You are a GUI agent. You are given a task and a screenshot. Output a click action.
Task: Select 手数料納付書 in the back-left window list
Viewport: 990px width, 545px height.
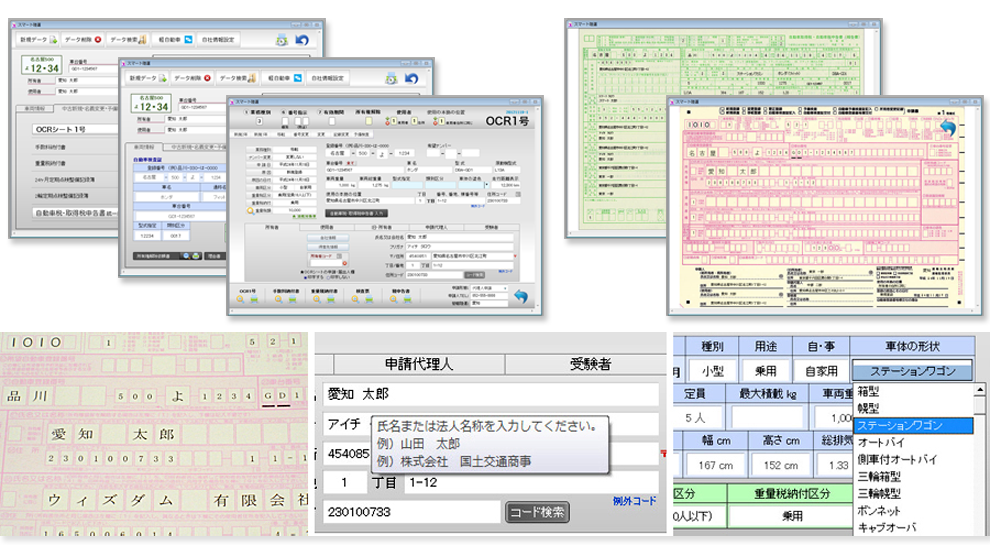coord(51,147)
